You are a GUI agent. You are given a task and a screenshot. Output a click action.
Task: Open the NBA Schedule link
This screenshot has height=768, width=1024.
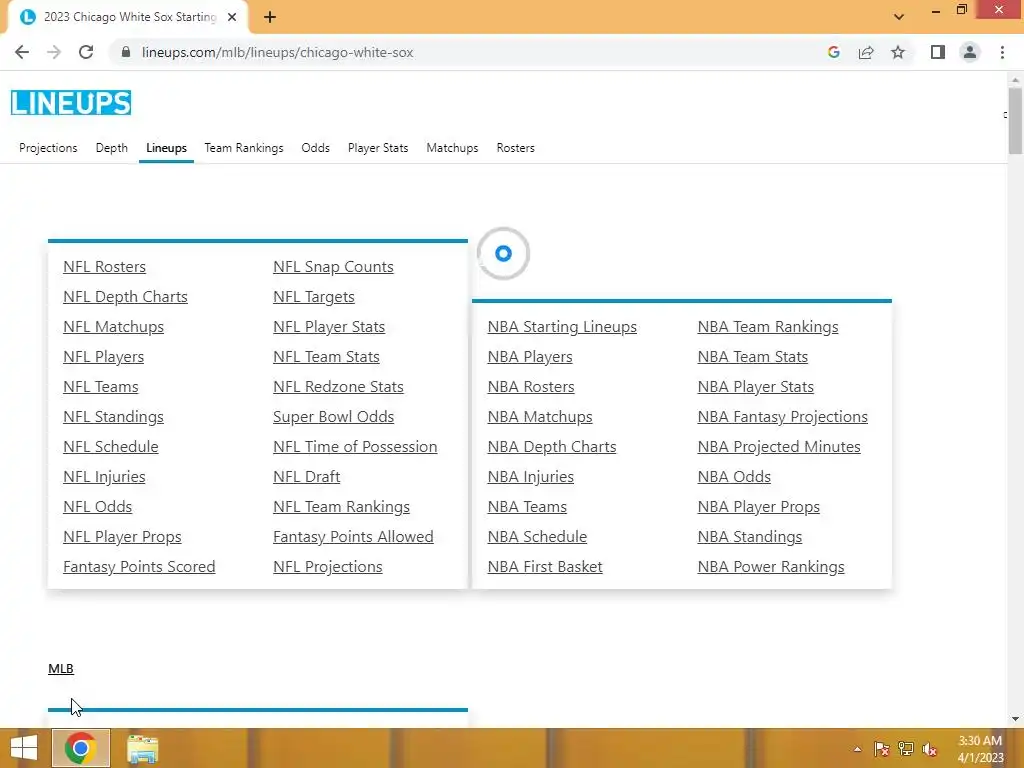[x=537, y=537]
